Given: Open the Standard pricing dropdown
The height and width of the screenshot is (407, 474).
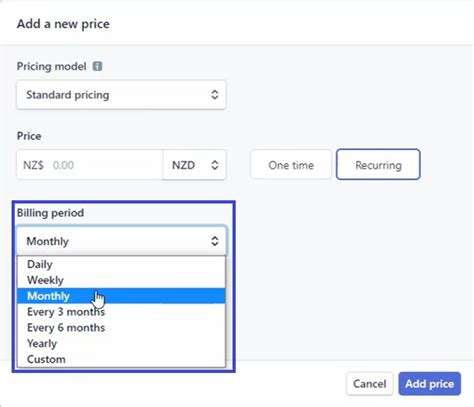Looking at the screenshot, I should pos(121,95).
